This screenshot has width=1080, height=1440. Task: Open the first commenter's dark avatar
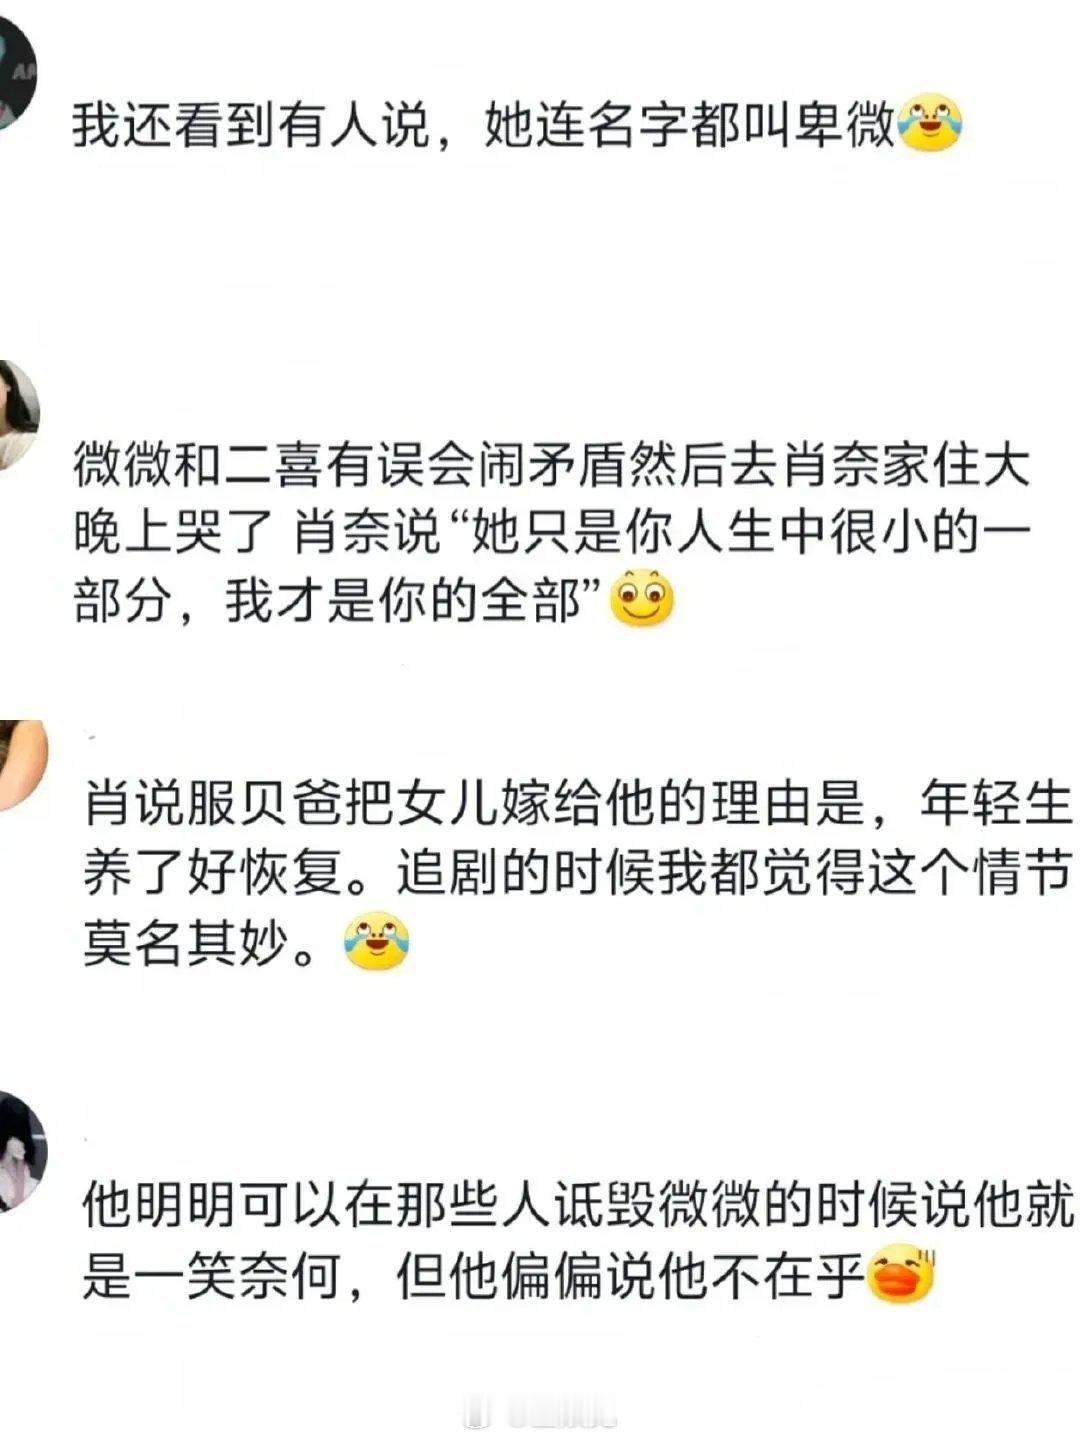[x=17, y=72]
